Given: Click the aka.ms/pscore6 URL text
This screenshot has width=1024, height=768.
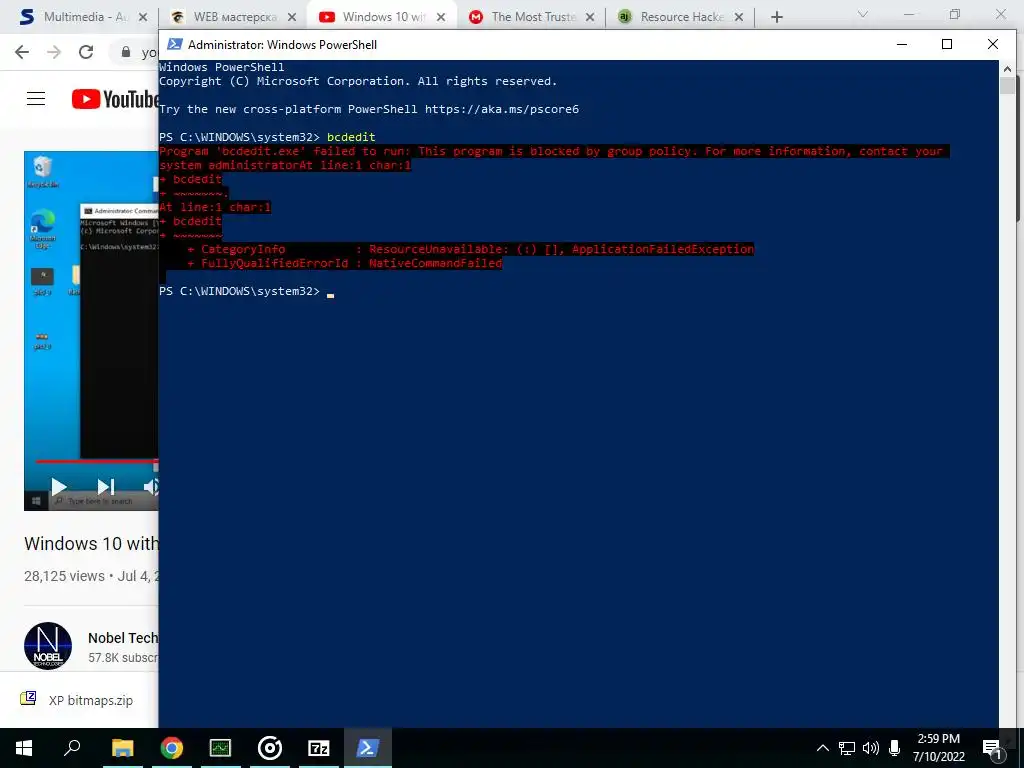Looking at the screenshot, I should tap(502, 109).
